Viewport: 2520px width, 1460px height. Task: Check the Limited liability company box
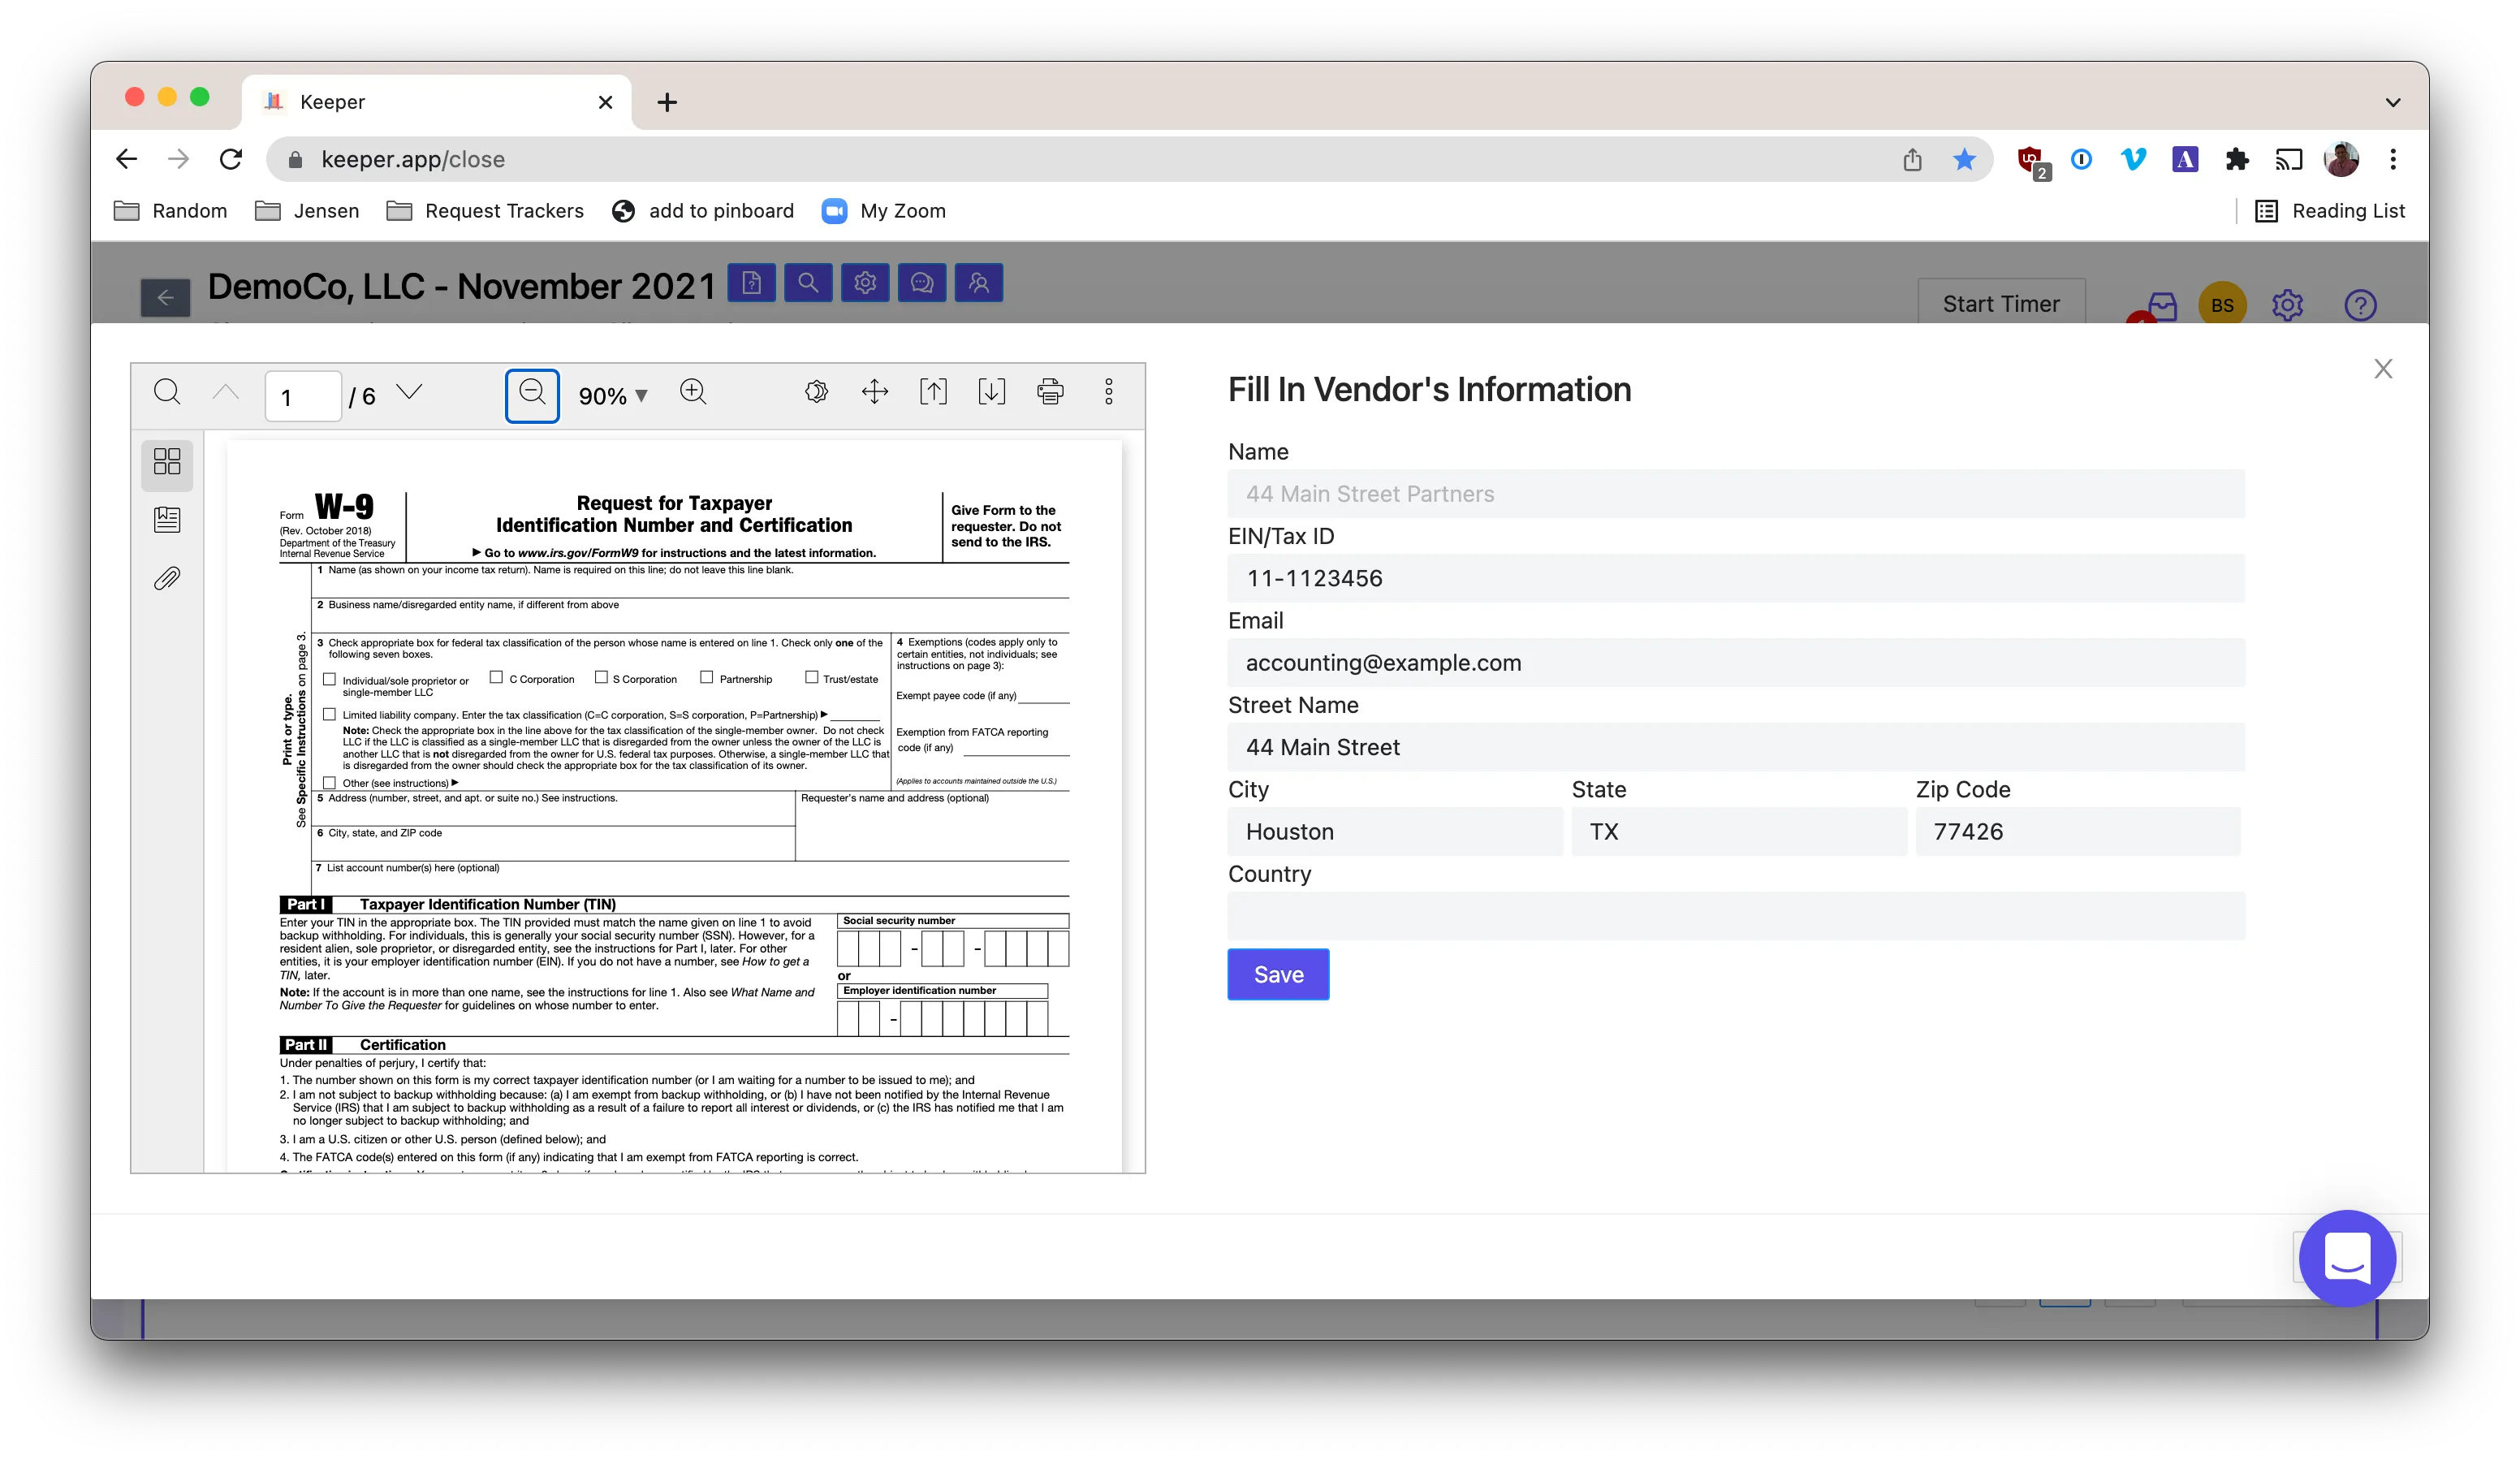point(329,714)
